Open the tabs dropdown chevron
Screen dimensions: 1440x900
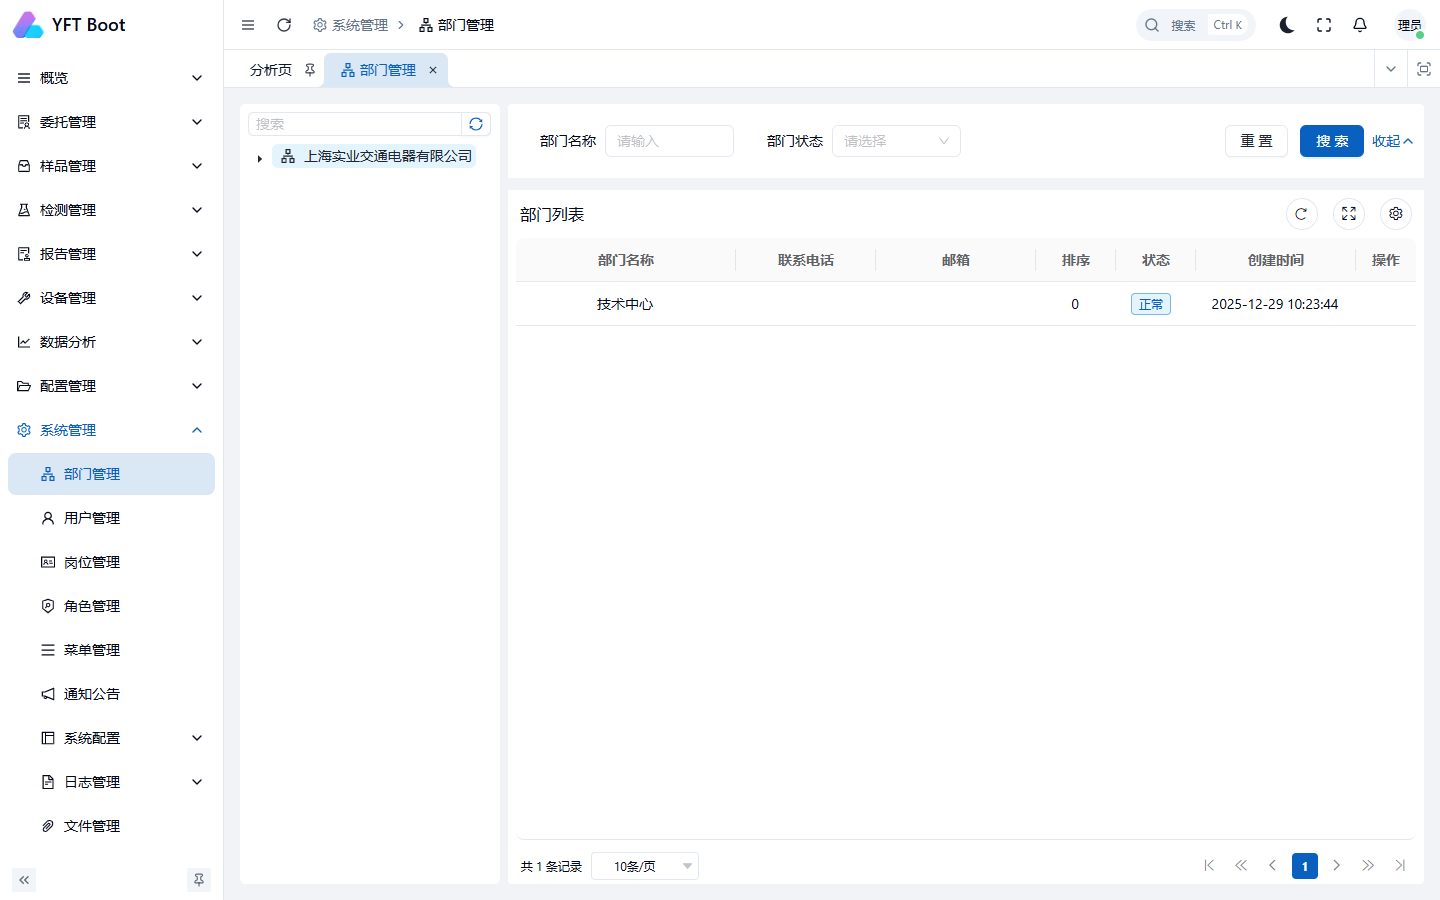(x=1391, y=69)
